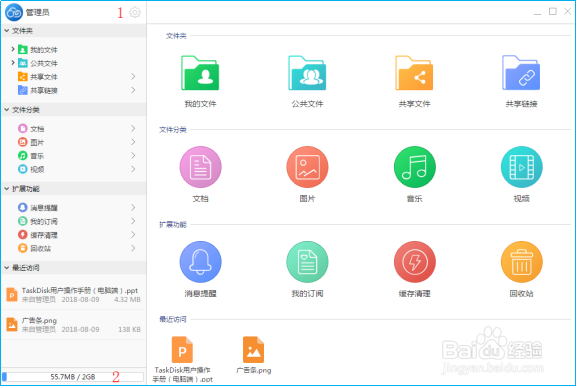Viewport: 577px width, 388px height.
Task: Click the chevron beside sidebar 缓存清理
Action: tap(133, 235)
